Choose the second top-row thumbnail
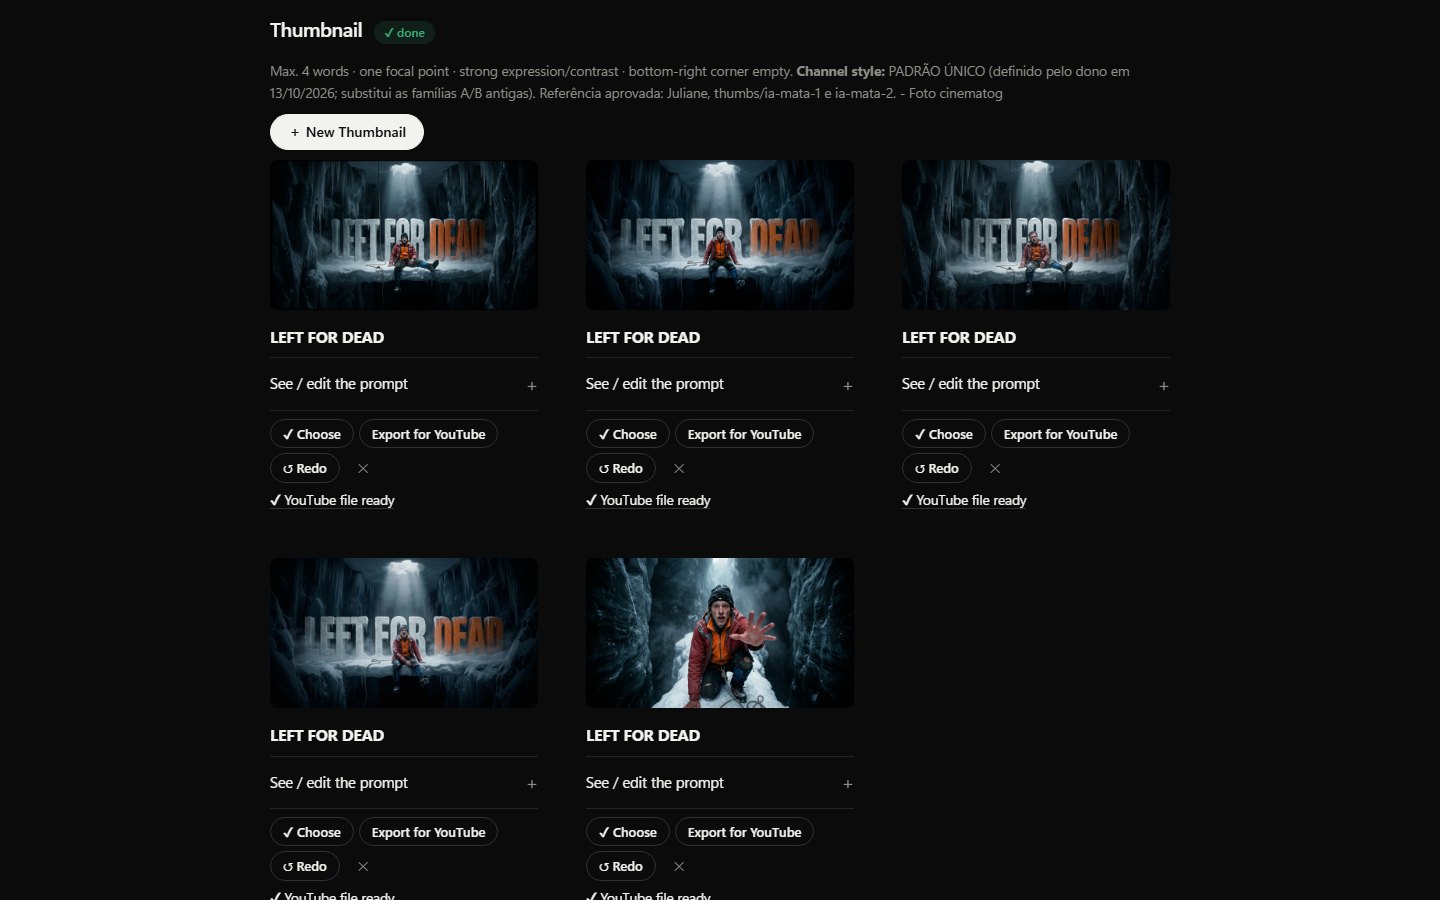The height and width of the screenshot is (900, 1440). (x=628, y=434)
